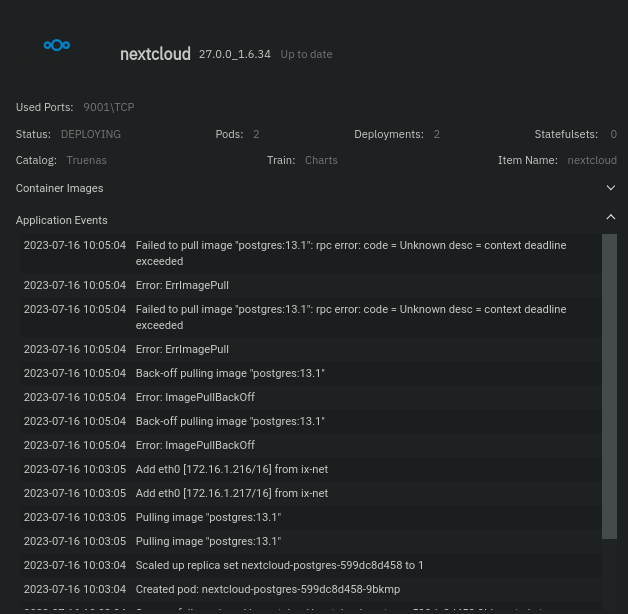
Task: Click the first Pulling image postgres:13.1 event
Action: click(x=310, y=518)
